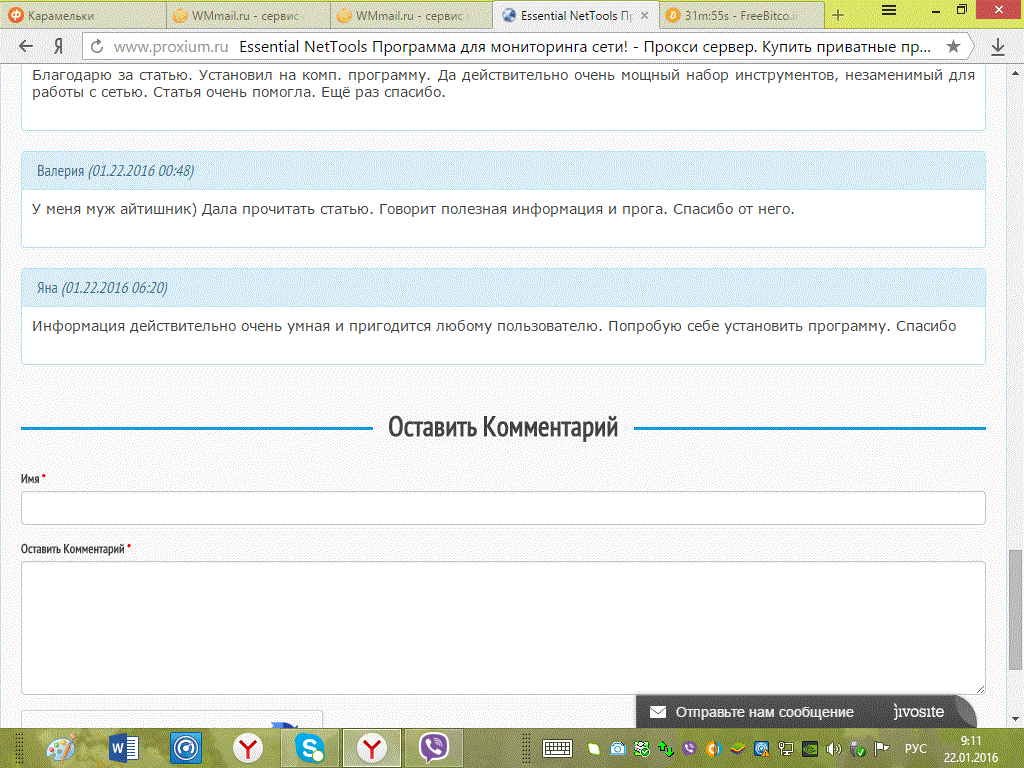This screenshot has width=1024, height=768.
Task: Click the scrollbar down arrow
Action: point(1016,720)
